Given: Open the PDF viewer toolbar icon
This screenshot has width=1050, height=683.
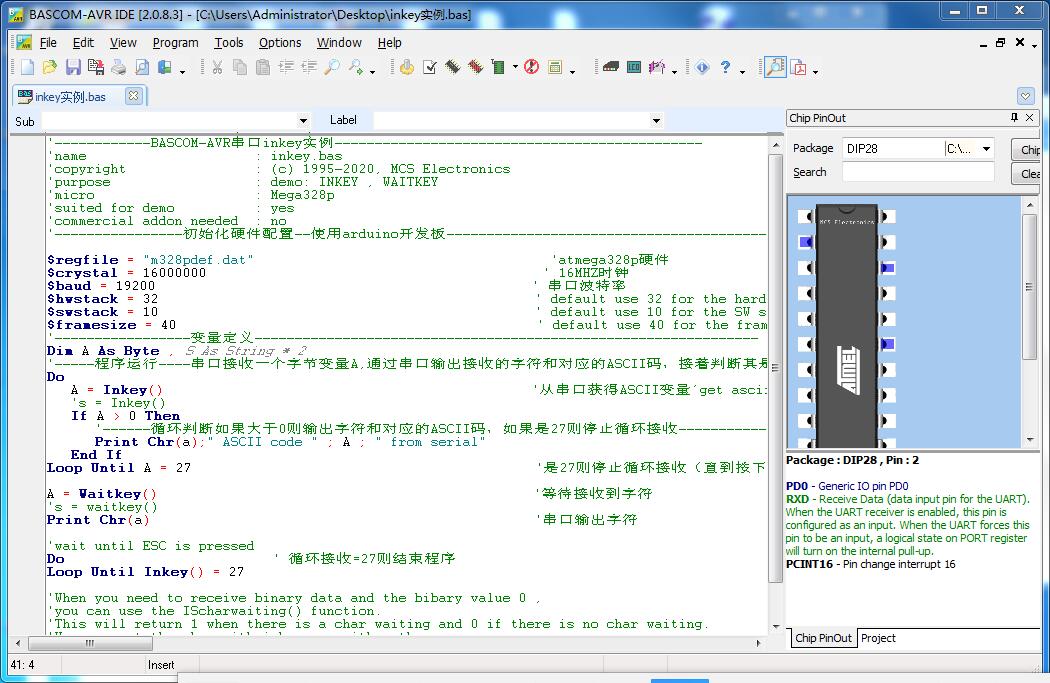Looking at the screenshot, I should (x=798, y=67).
